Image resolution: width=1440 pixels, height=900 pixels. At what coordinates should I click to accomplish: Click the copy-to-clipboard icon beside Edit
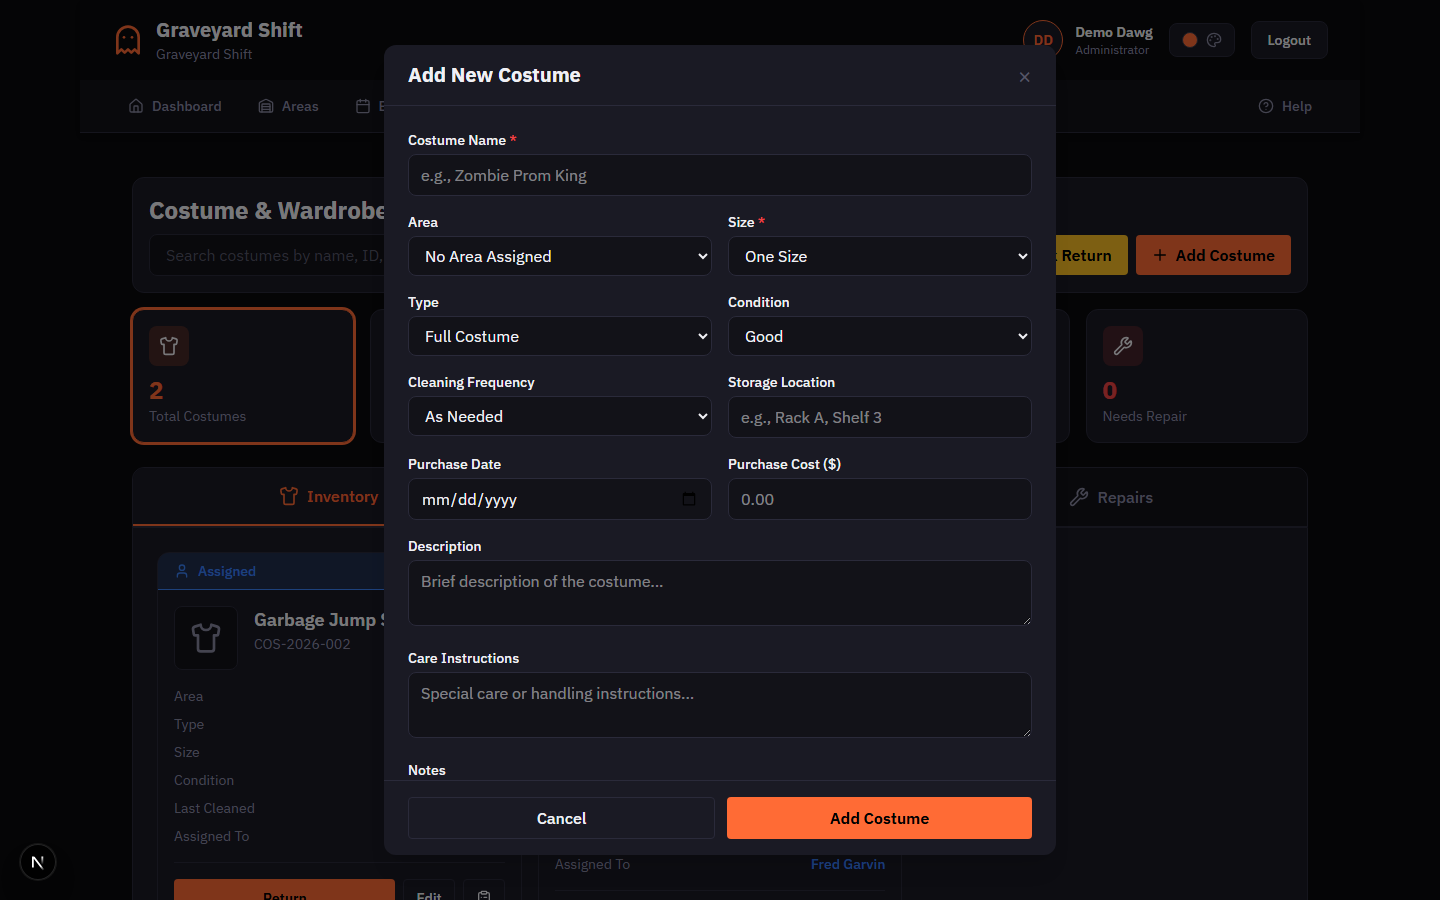pyautogui.click(x=484, y=892)
